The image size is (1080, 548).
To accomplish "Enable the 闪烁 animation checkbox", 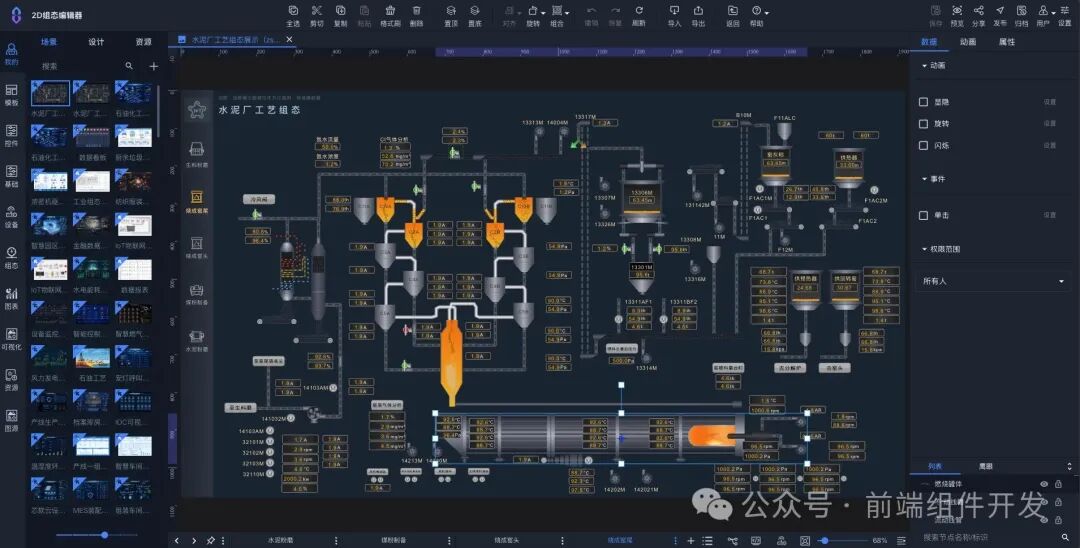I will click(x=924, y=145).
